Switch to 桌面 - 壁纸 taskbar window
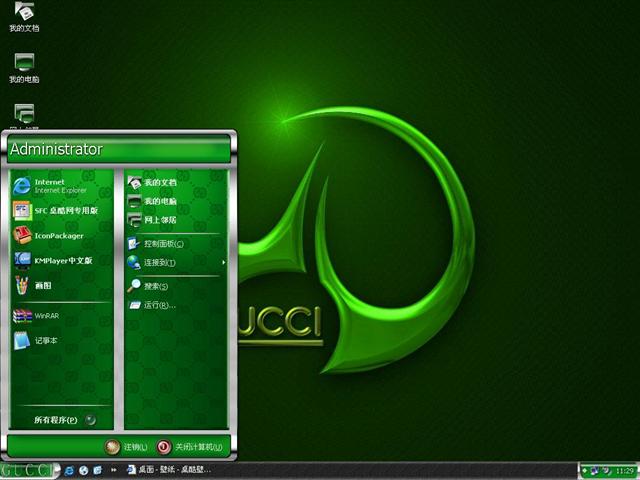This screenshot has width=640, height=480. coord(169,470)
